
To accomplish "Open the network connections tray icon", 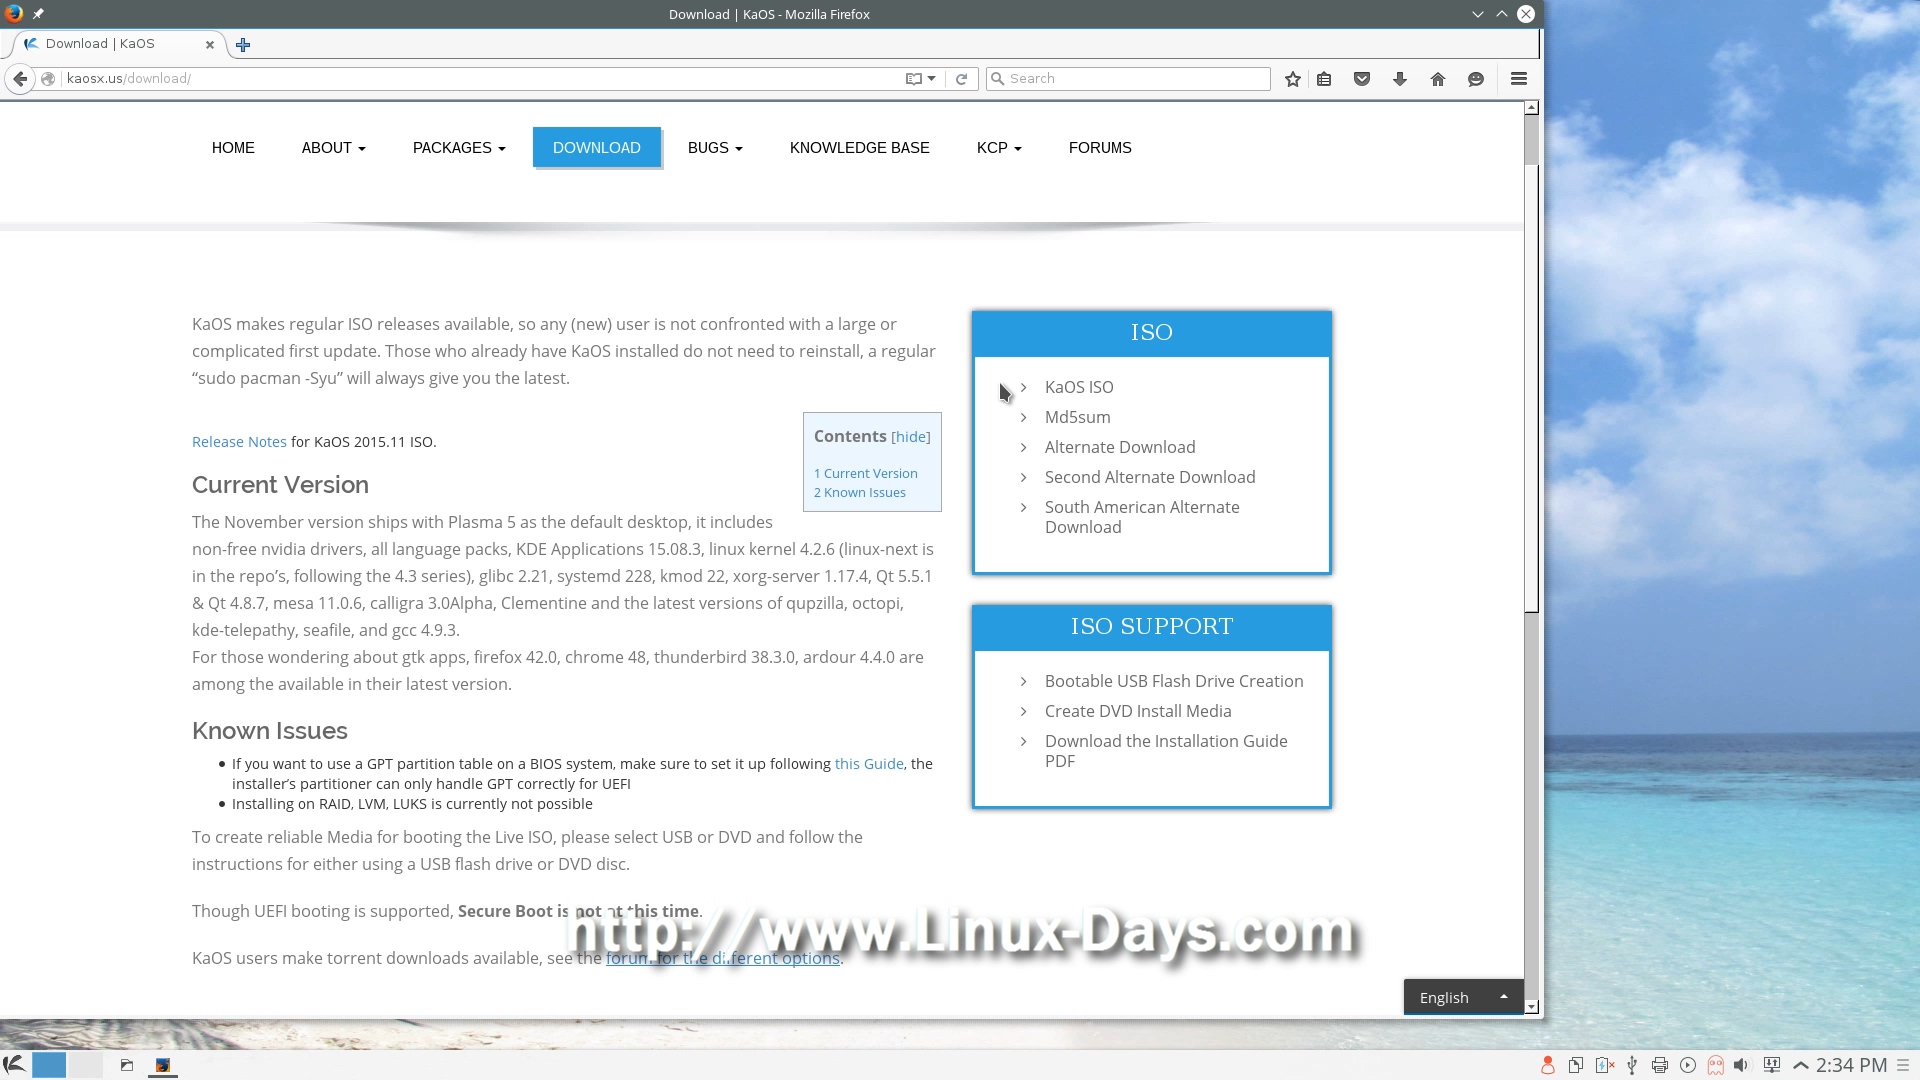I will coord(1772,1065).
